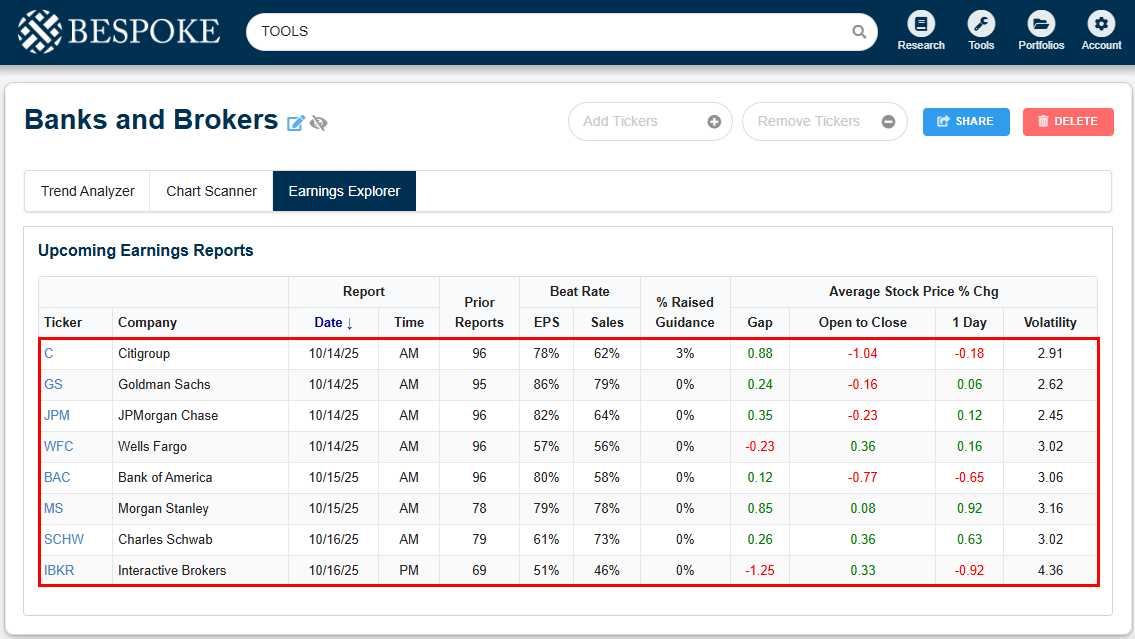Open the Research section
1135x639 pixels.
pyautogui.click(x=921, y=24)
